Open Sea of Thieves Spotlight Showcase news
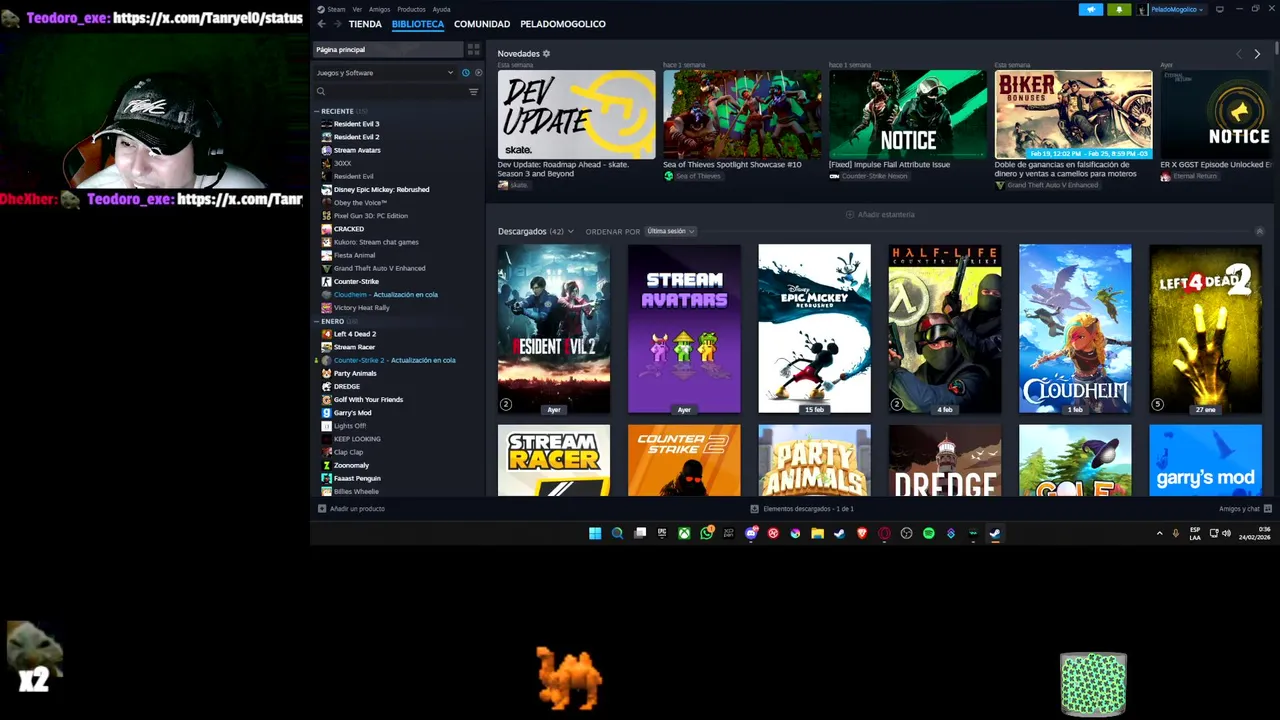 point(742,114)
